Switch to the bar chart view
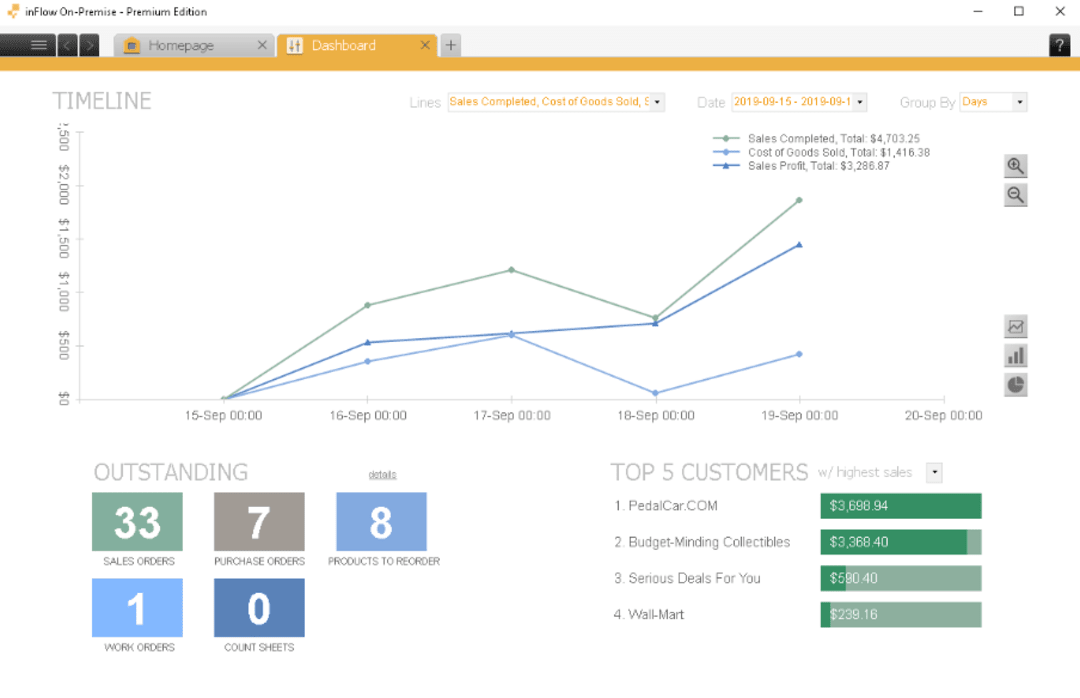Viewport: 1080px width, 698px height. pos(1015,355)
